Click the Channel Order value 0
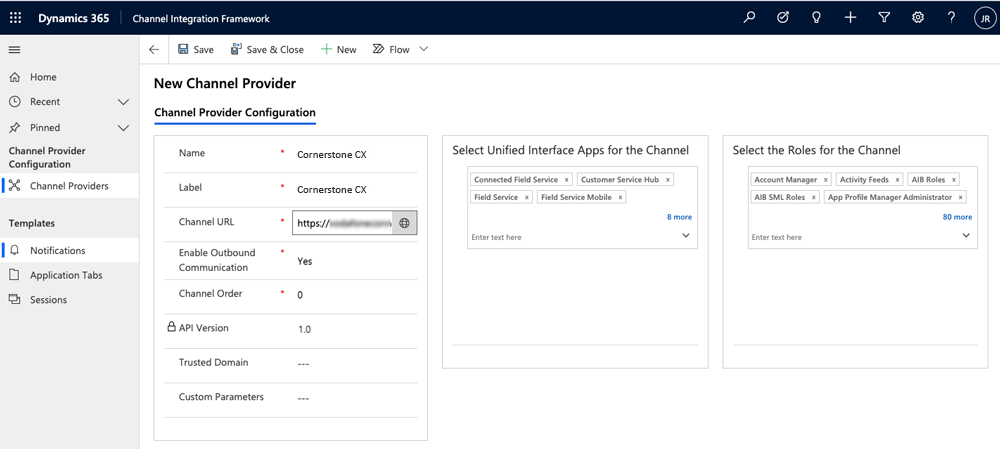Viewport: 1000px width, 449px height. point(300,295)
